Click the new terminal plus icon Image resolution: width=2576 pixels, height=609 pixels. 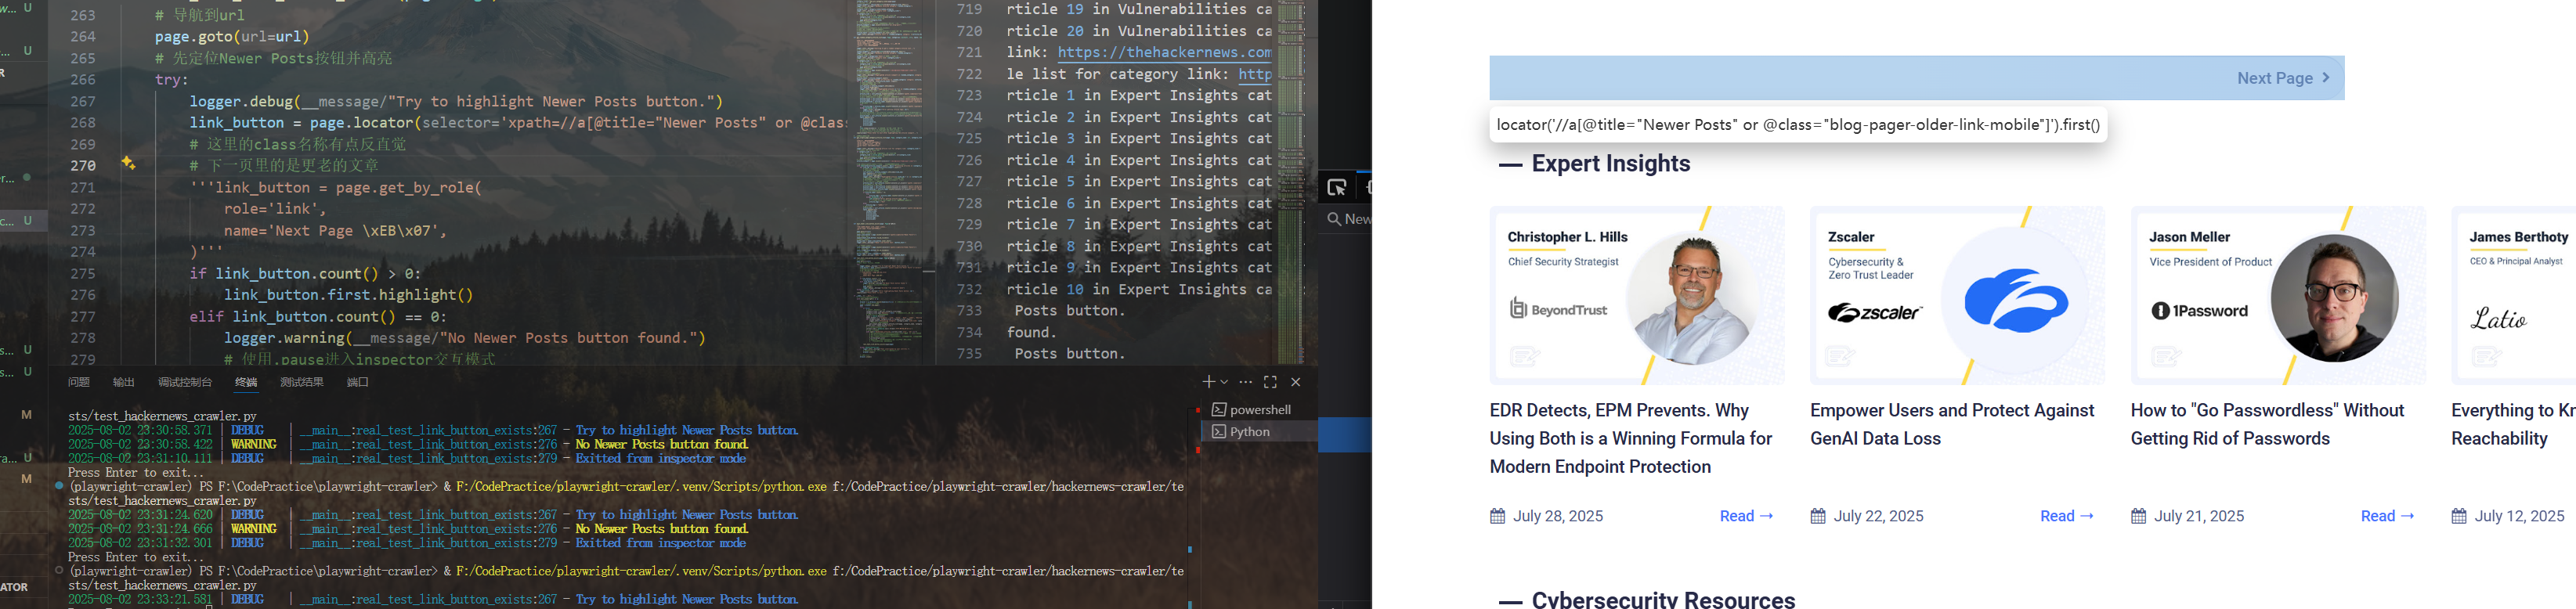1208,382
